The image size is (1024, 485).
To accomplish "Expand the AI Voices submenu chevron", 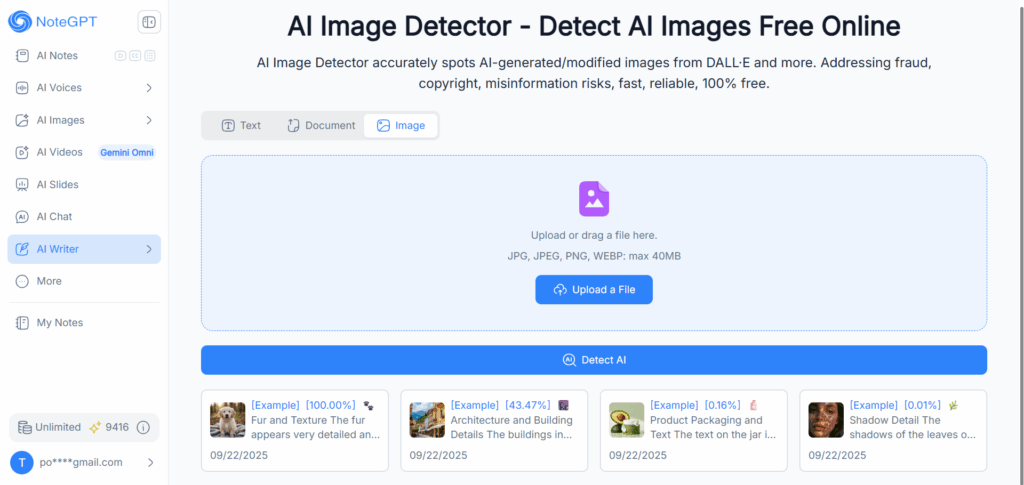I will [x=149, y=87].
